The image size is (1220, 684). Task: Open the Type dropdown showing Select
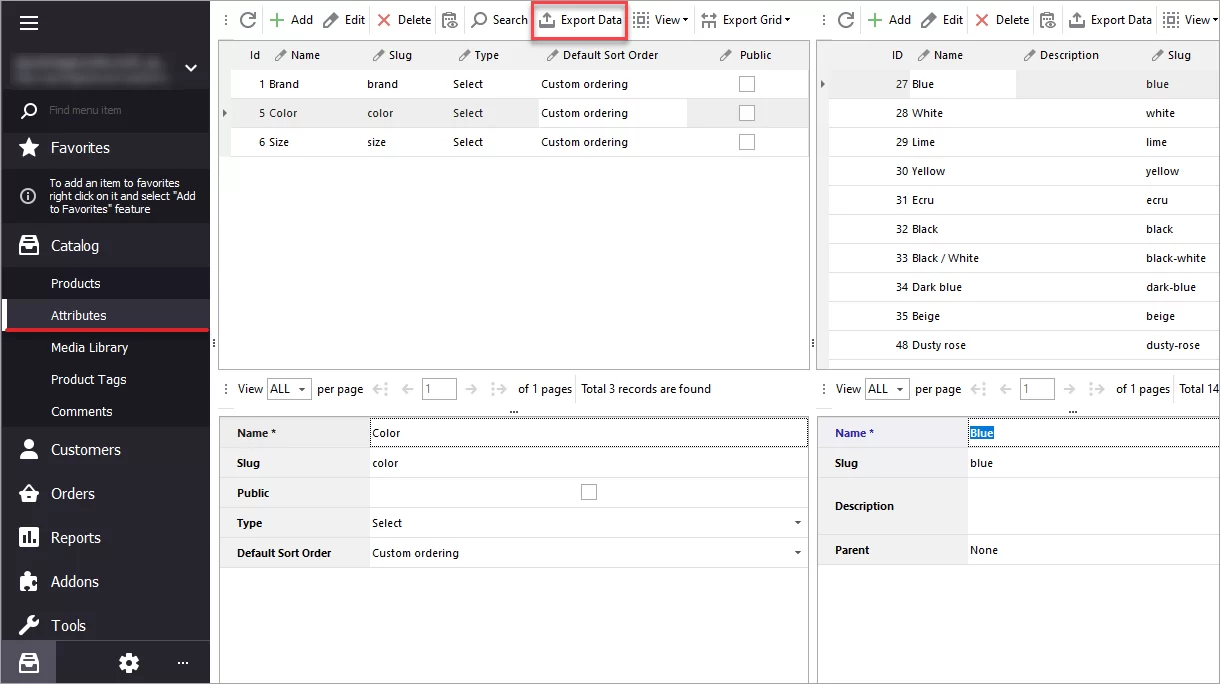tap(797, 522)
